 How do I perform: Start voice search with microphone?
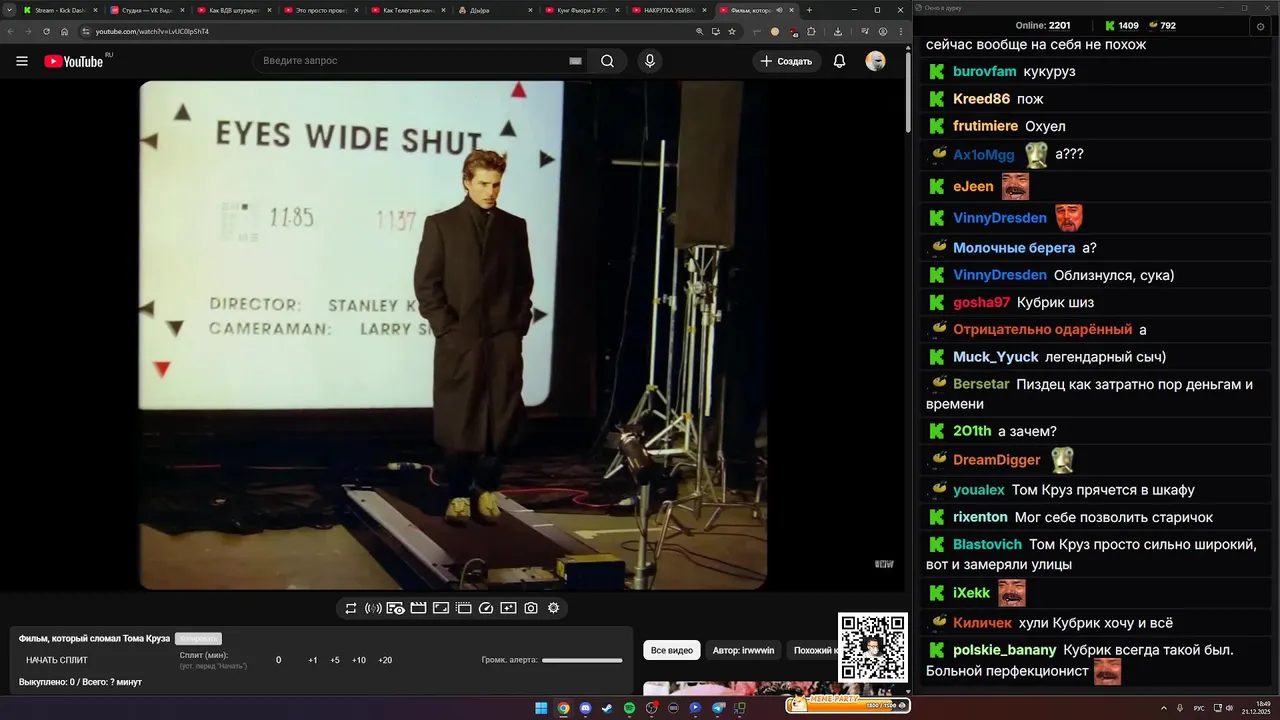tap(650, 61)
